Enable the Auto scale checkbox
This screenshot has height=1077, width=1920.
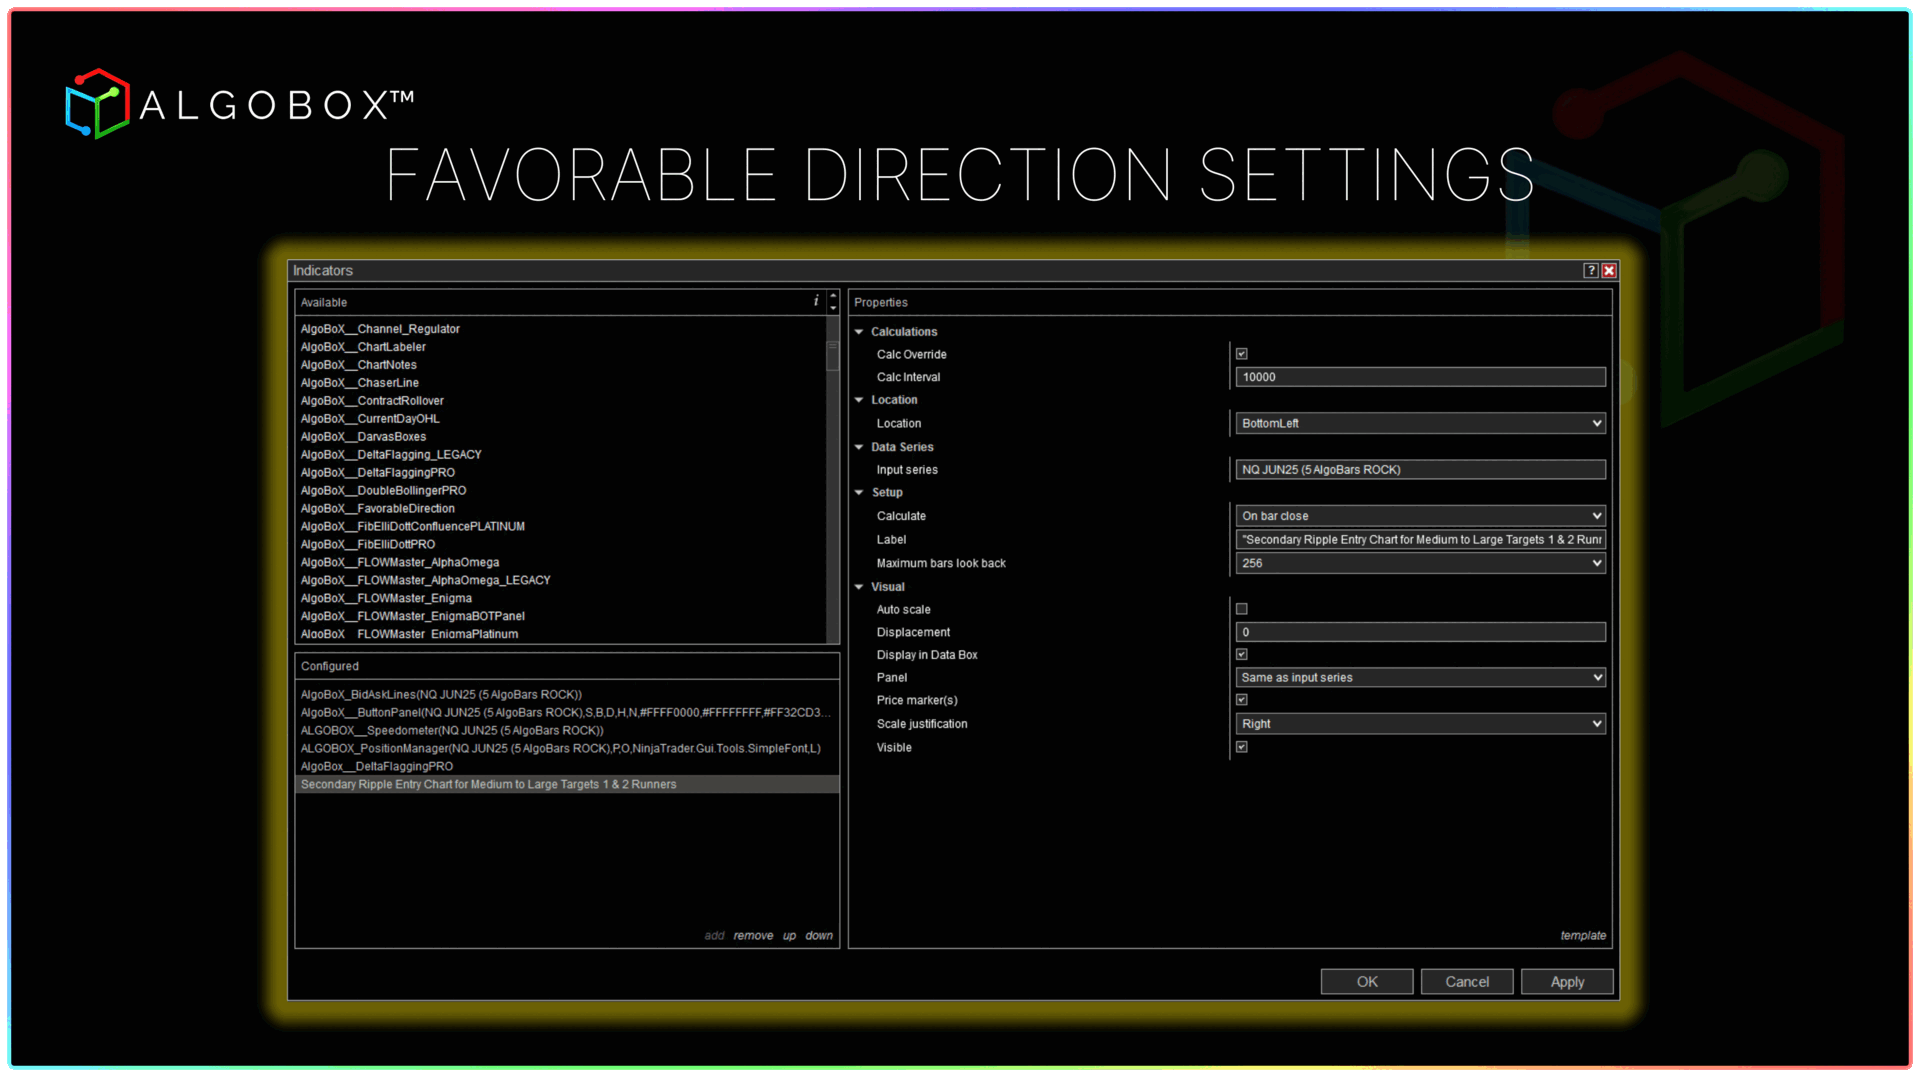[1242, 609]
